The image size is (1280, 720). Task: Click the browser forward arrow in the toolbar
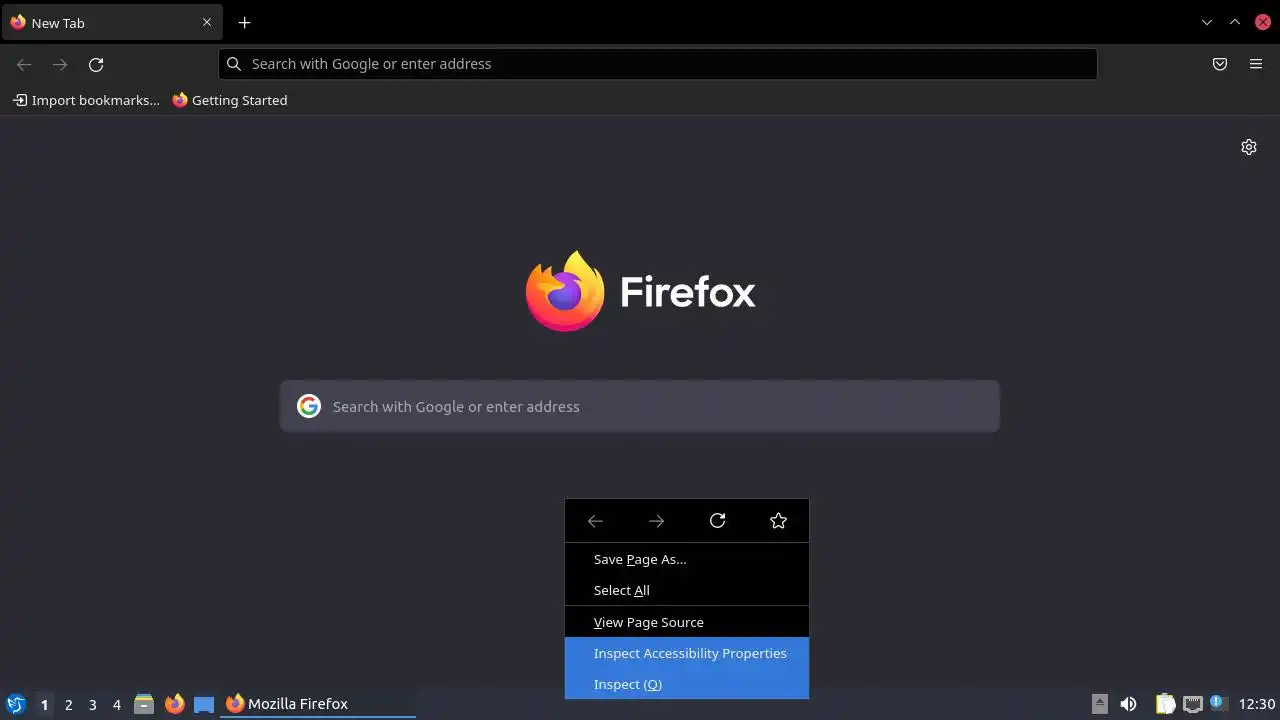[60, 64]
